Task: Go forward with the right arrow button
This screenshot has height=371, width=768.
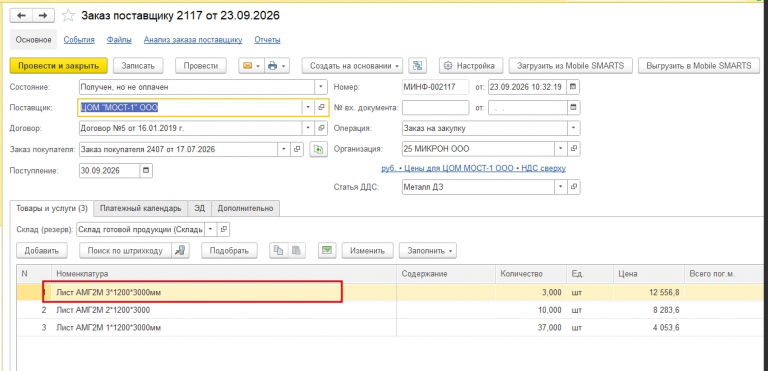Action: 43,16
